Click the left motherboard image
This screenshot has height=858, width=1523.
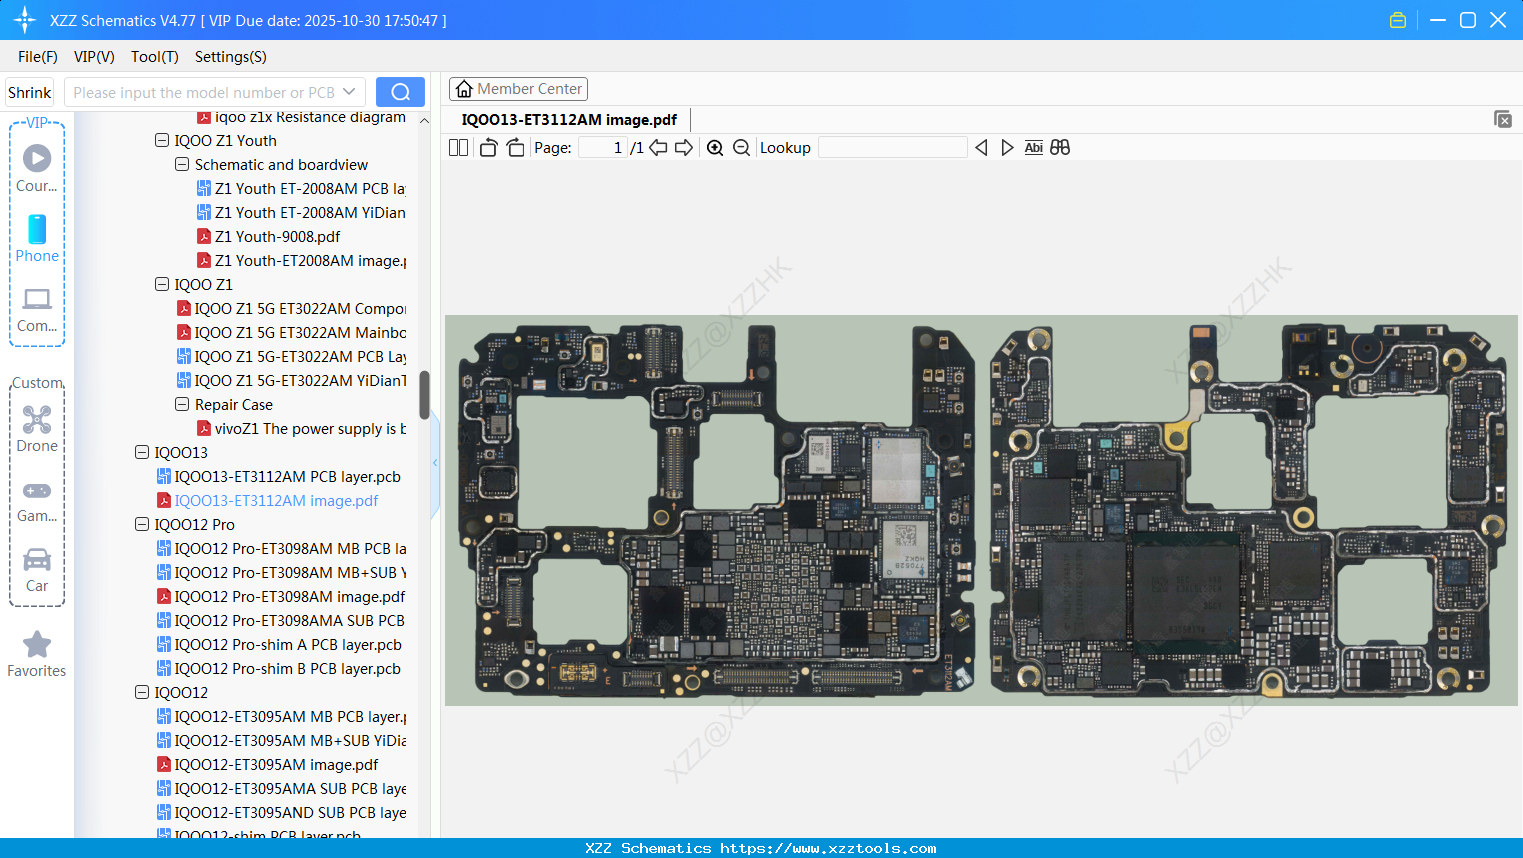716,510
